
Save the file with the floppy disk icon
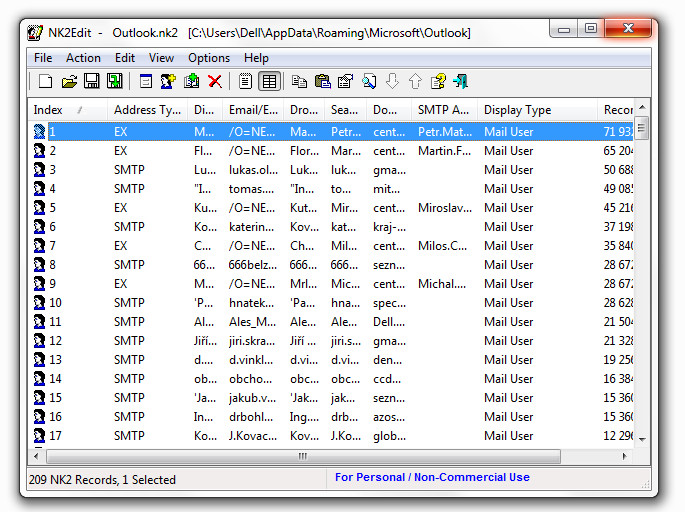[x=92, y=81]
